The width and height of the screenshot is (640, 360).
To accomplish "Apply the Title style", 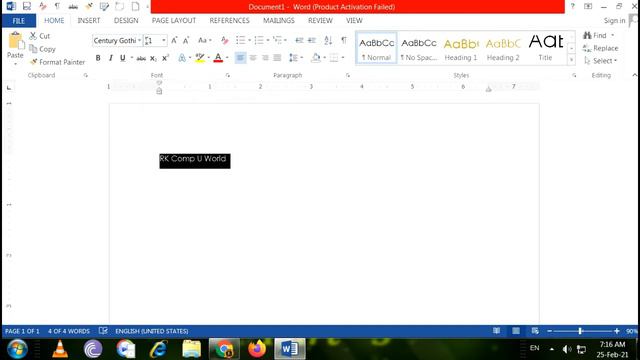I will (546, 48).
